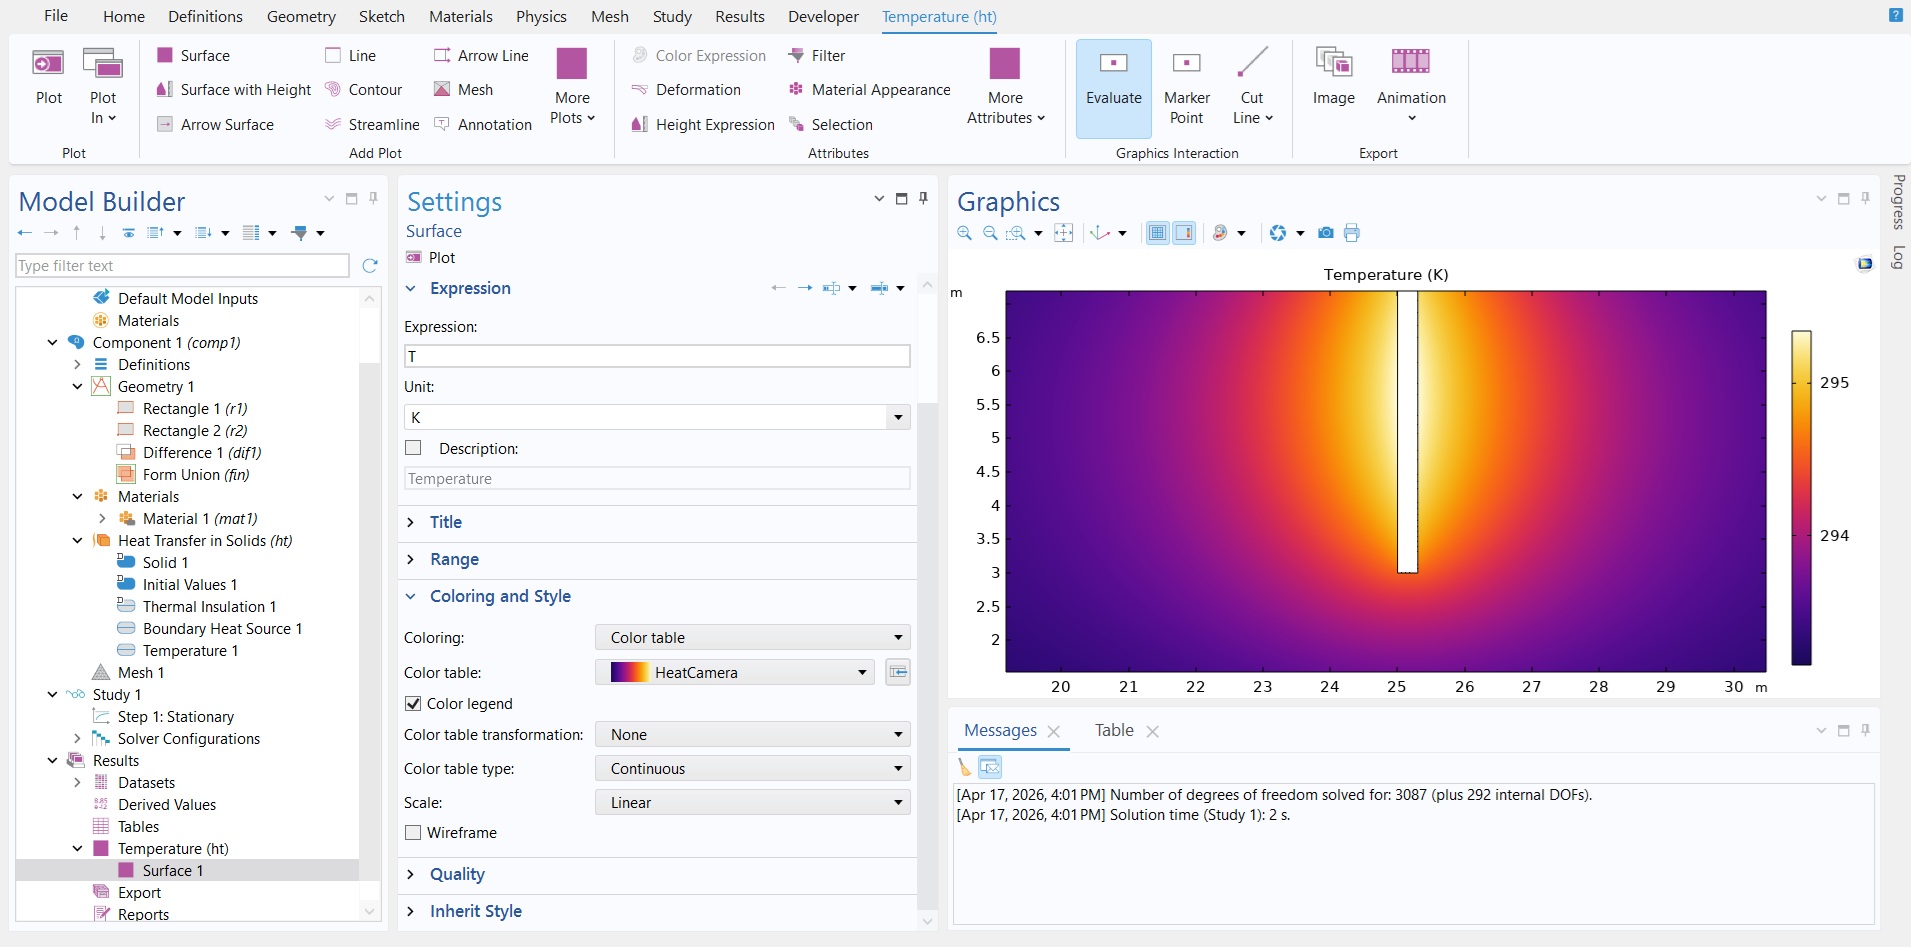Take a snapshot with camera icon

(1325, 233)
